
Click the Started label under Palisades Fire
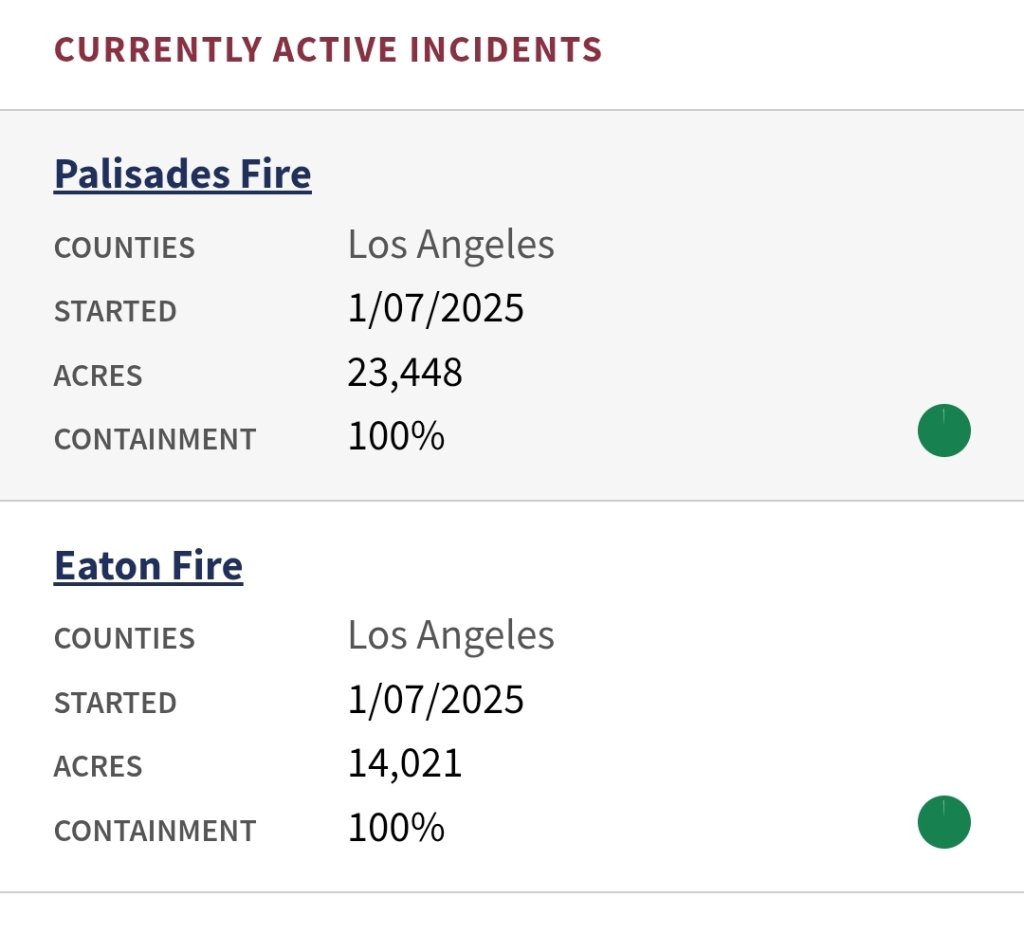(115, 312)
